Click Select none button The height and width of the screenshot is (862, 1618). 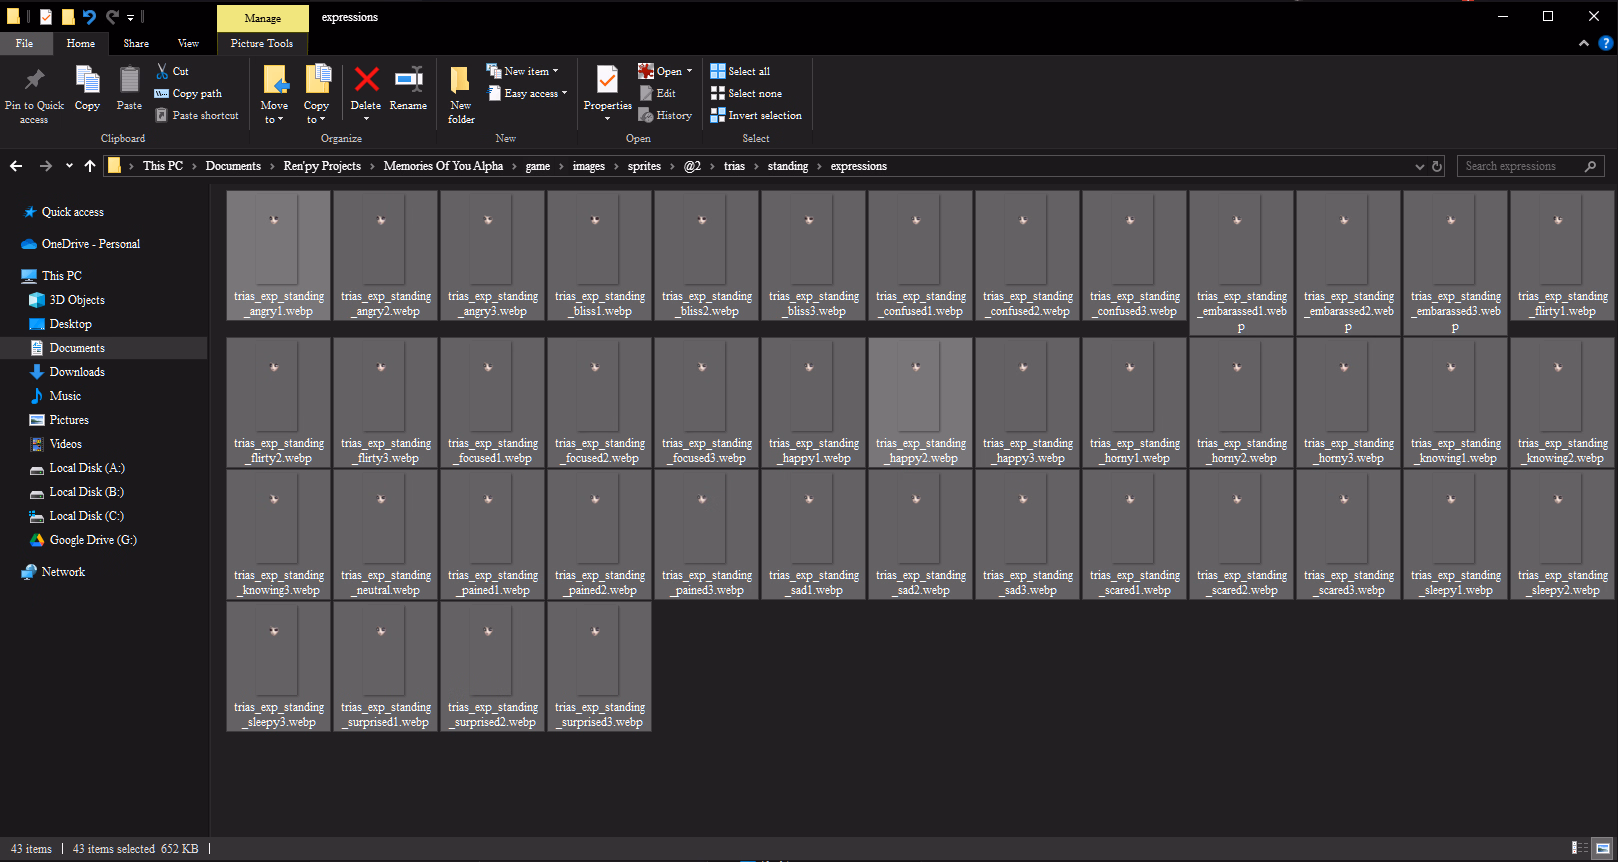746,94
